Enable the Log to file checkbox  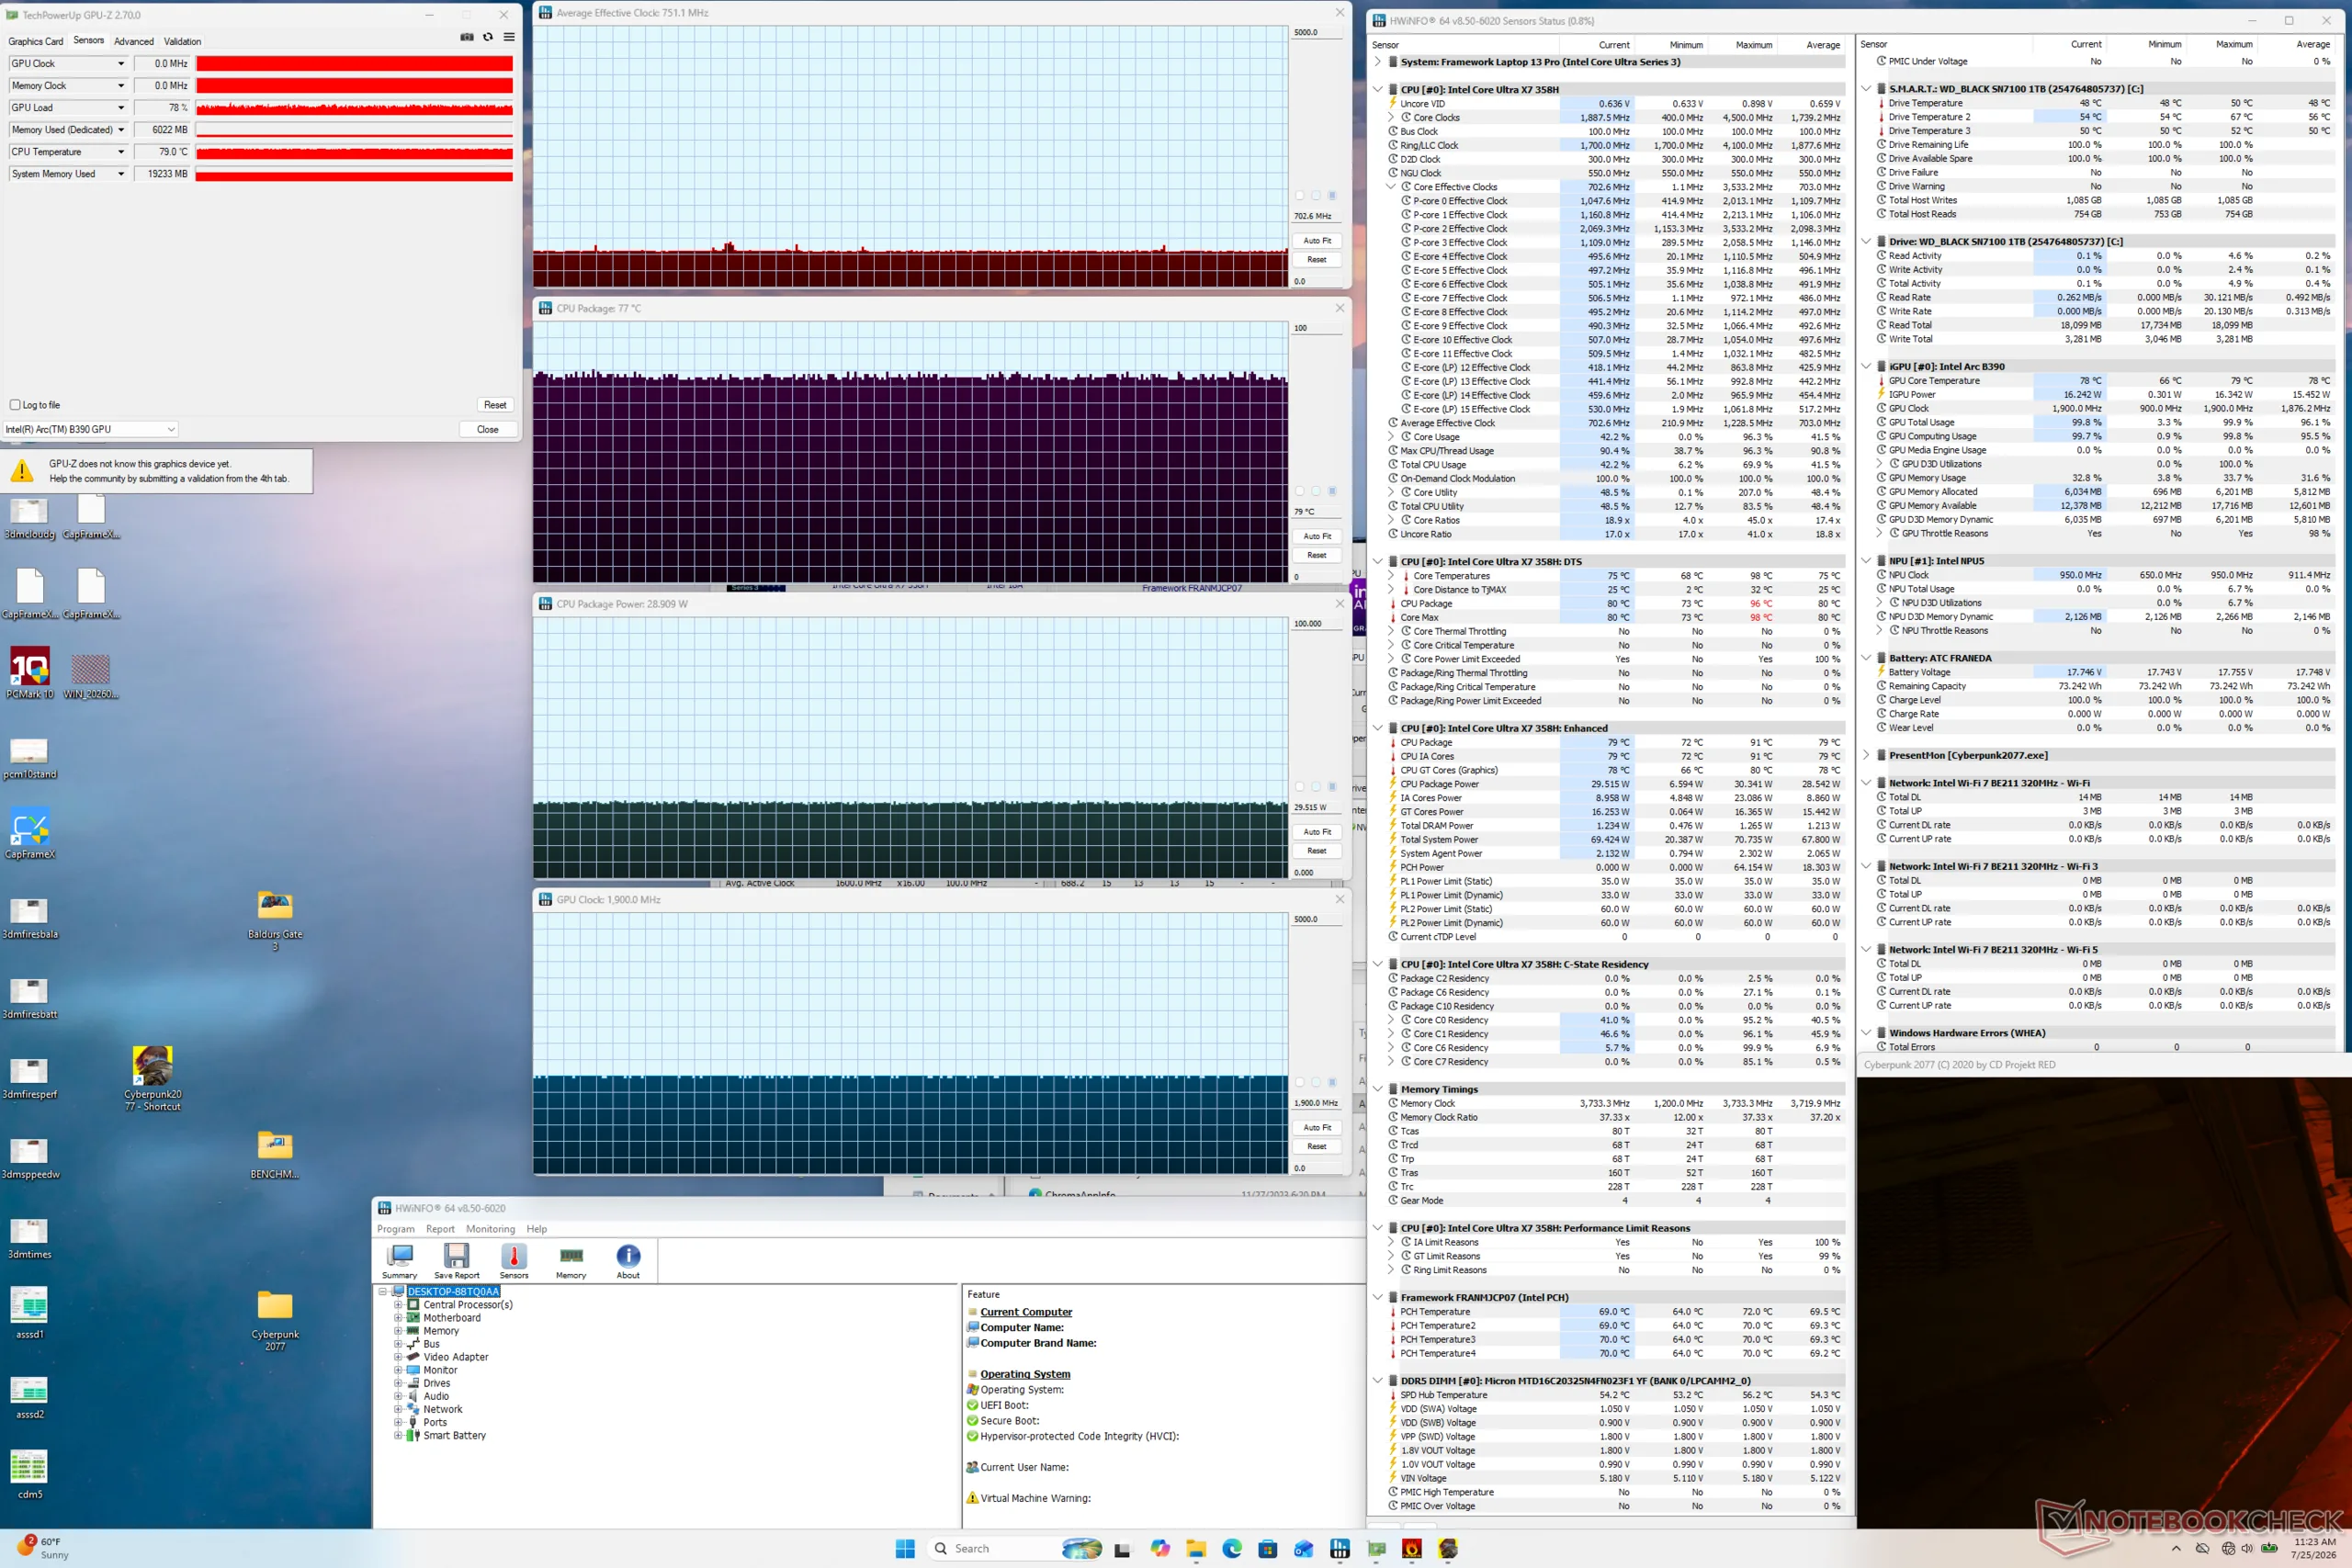15,405
